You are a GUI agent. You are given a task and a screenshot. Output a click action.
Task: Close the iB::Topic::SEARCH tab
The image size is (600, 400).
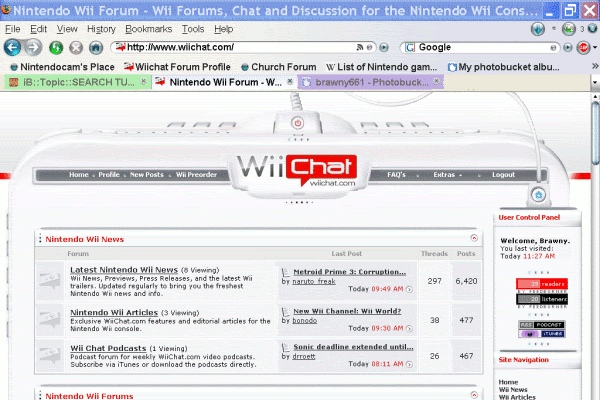pyautogui.click(x=143, y=82)
